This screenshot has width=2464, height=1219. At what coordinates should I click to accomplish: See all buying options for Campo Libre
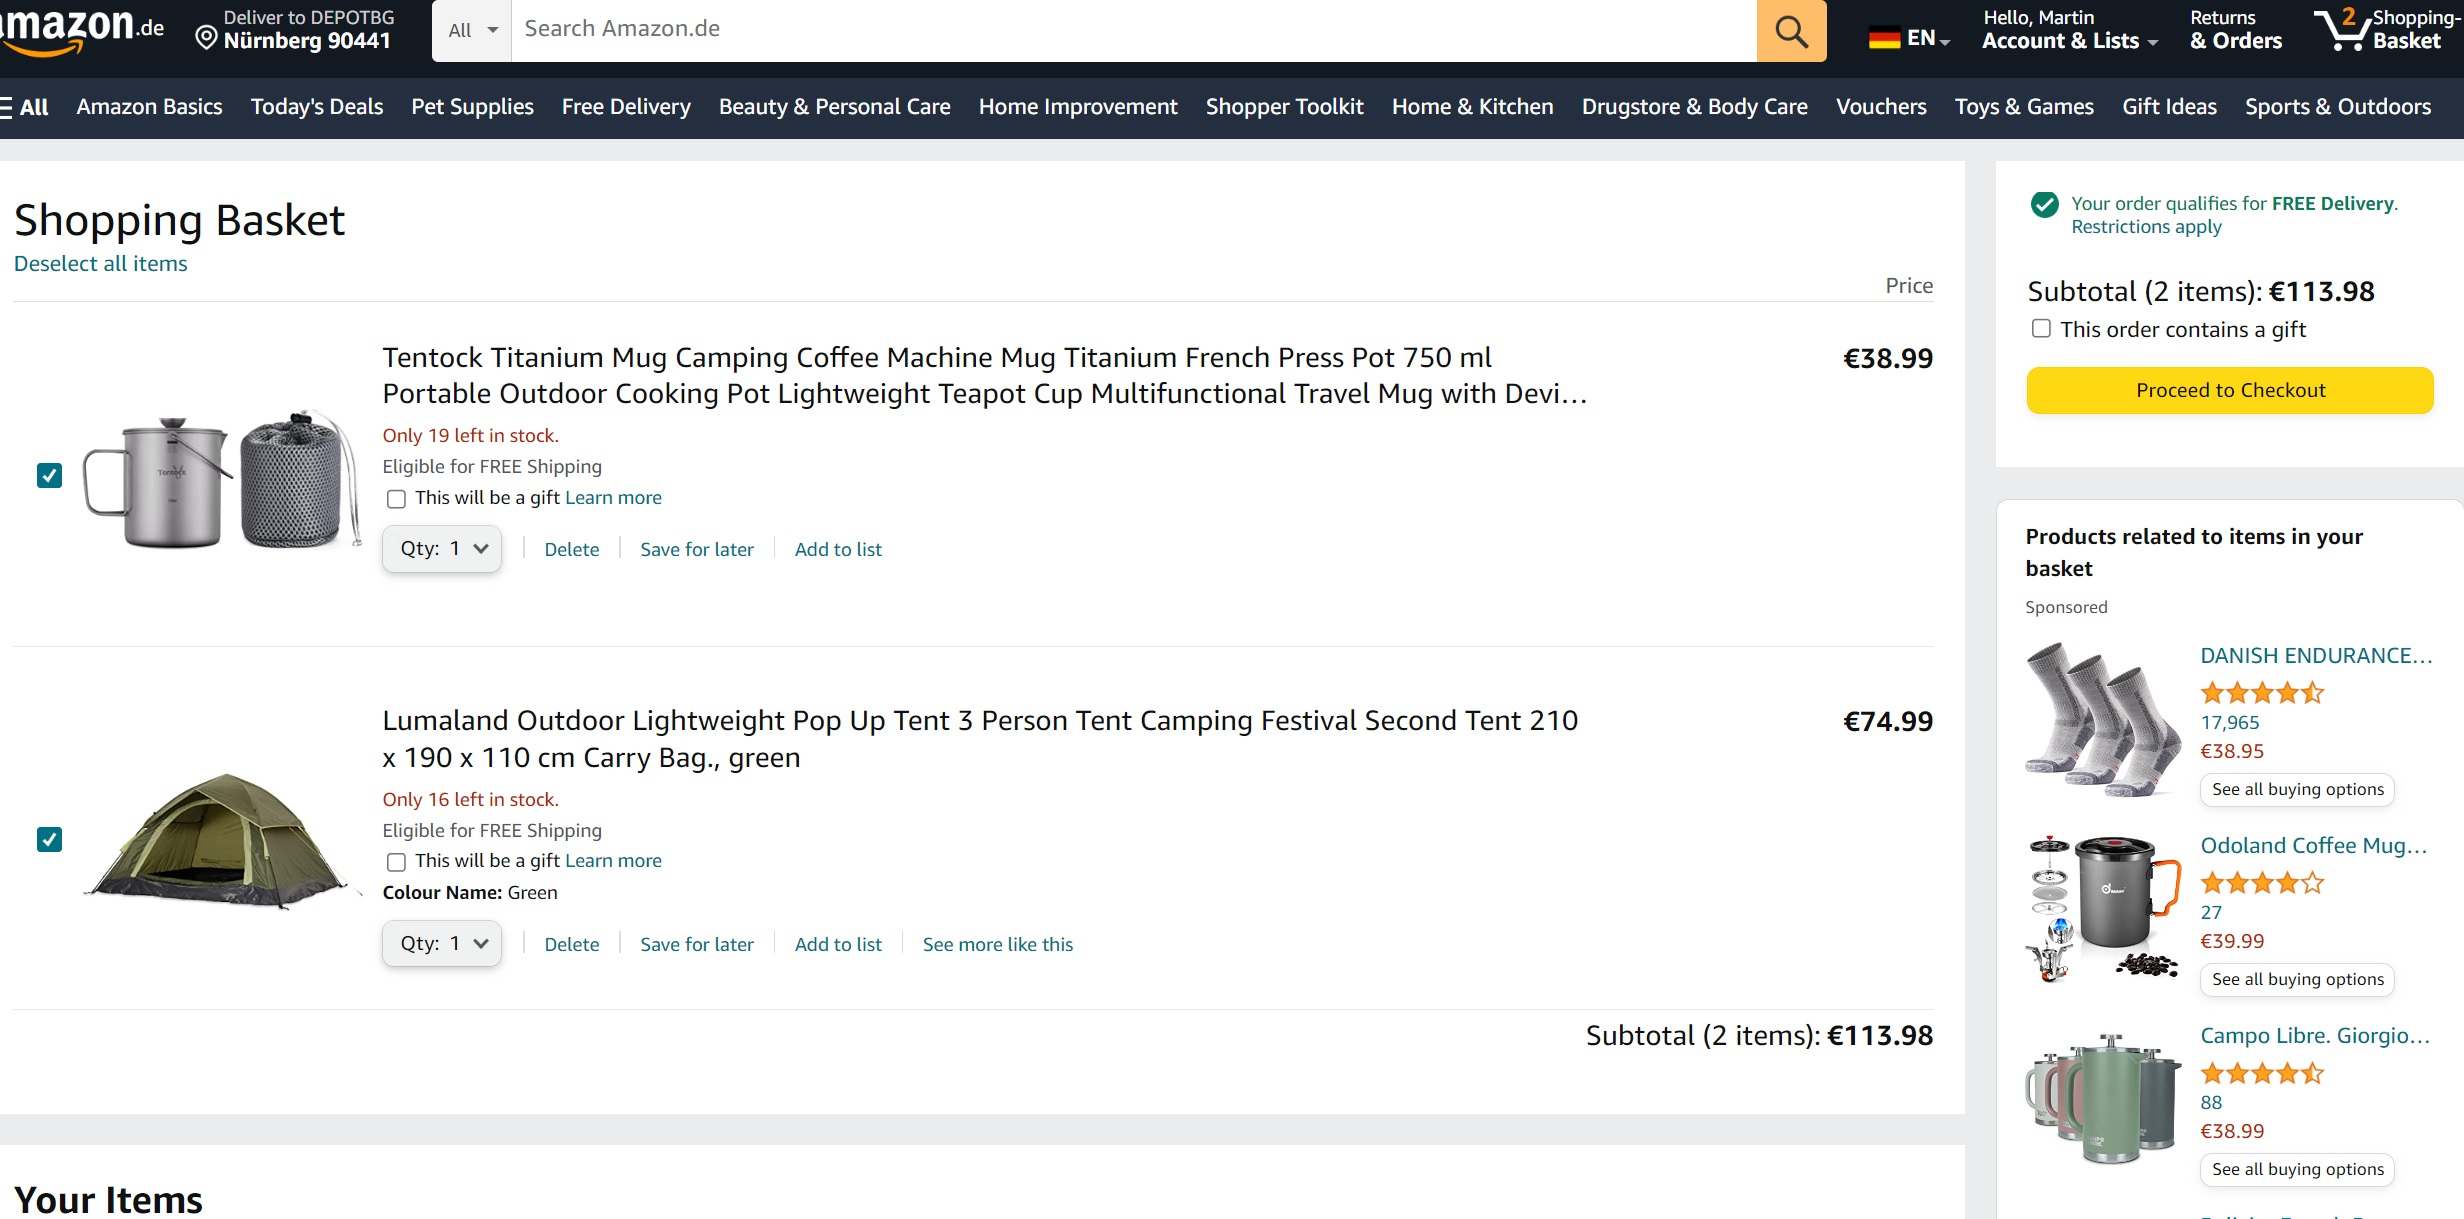coord(2297,1169)
